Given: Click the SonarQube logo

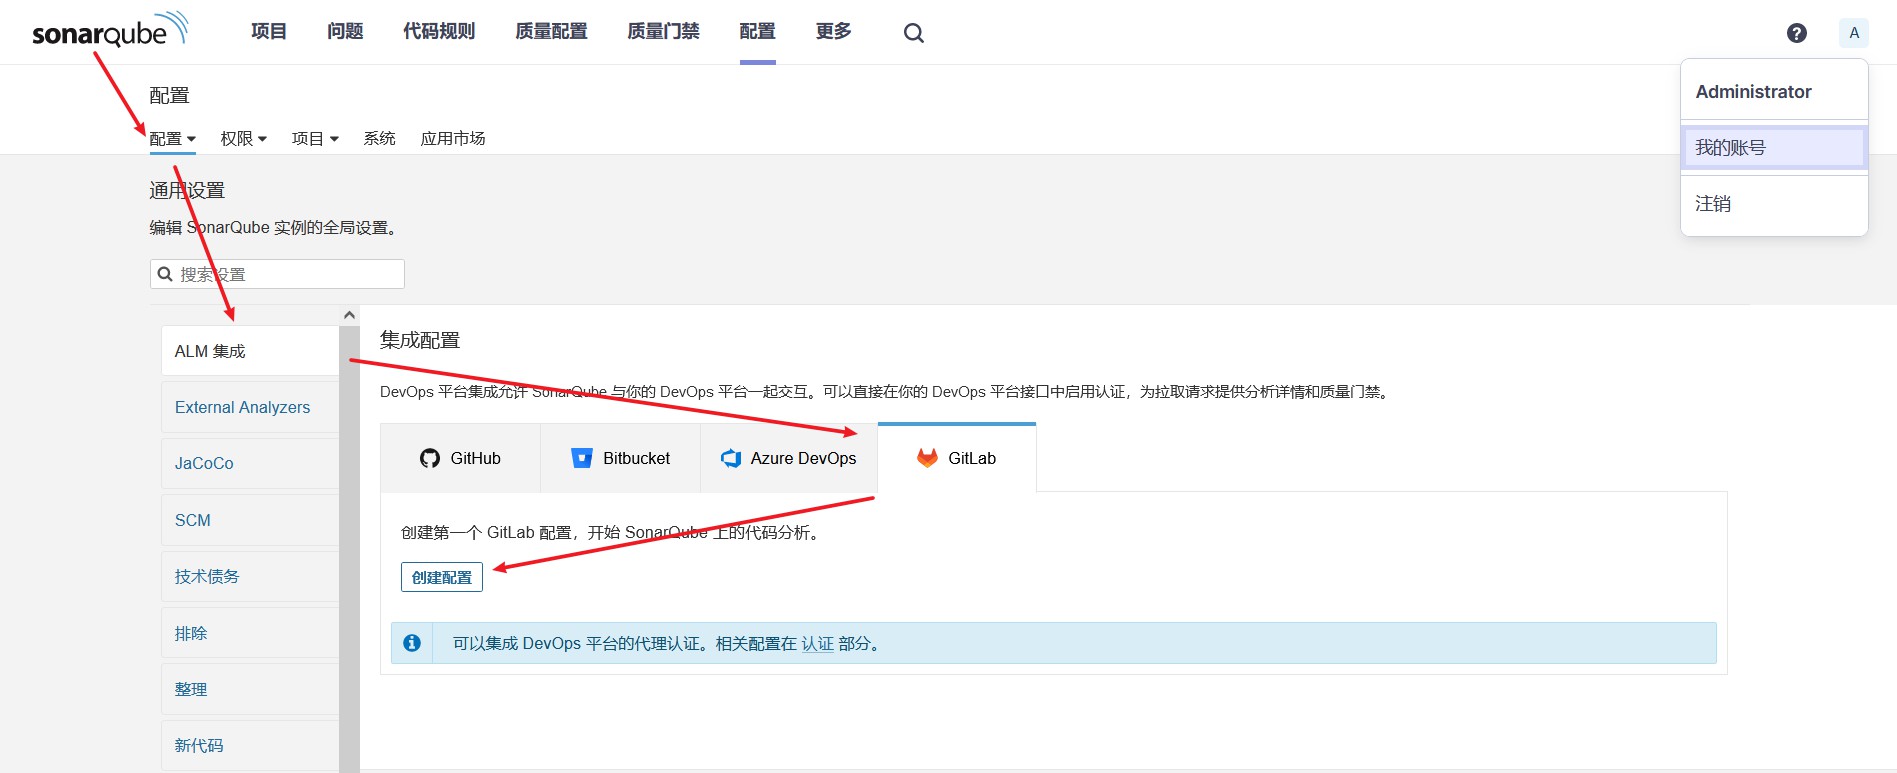Looking at the screenshot, I should pos(110,30).
